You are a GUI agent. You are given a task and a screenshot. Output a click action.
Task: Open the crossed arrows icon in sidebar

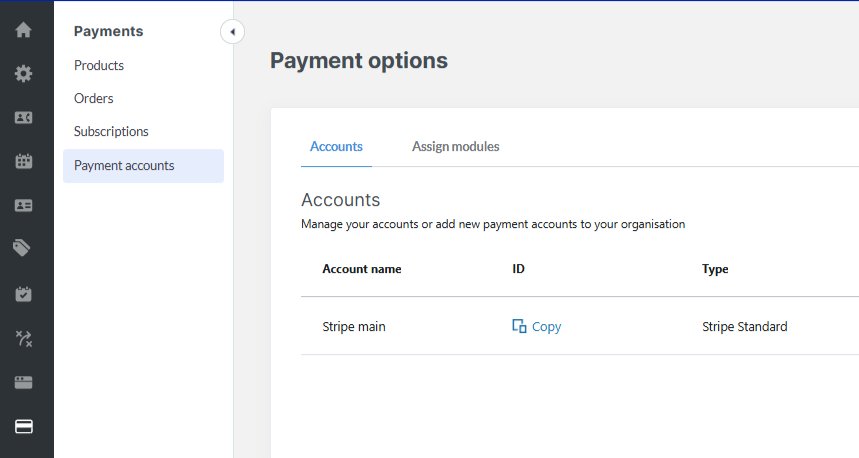pyautogui.click(x=23, y=338)
